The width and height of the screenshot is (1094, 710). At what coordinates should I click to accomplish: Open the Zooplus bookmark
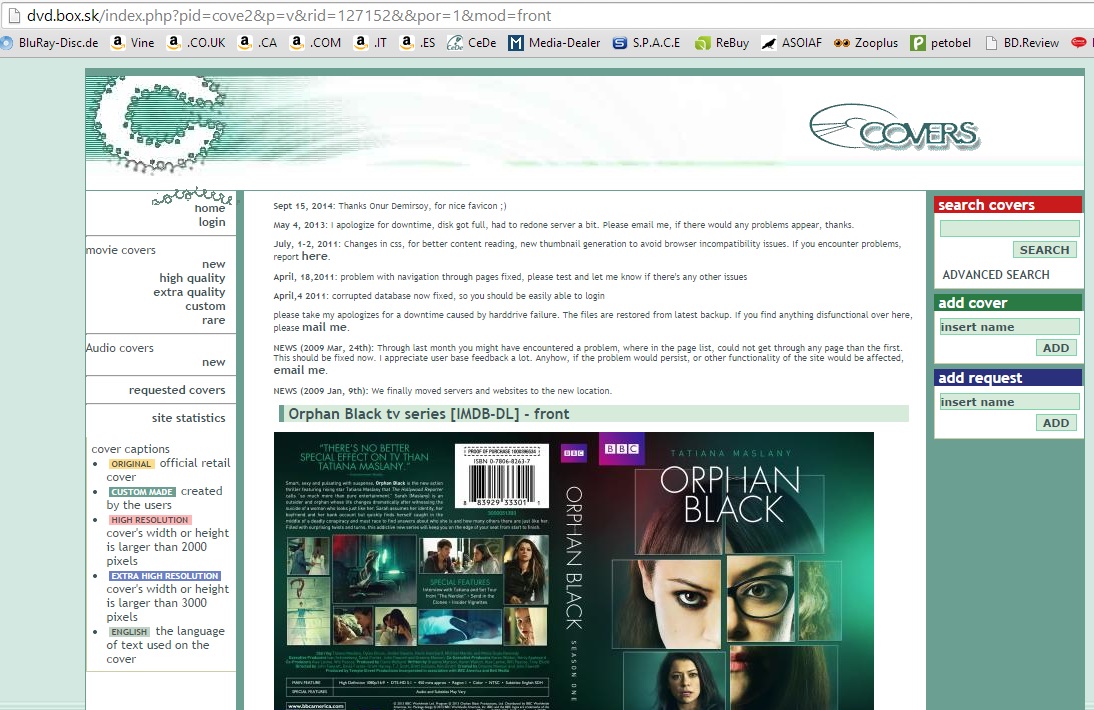tap(866, 43)
